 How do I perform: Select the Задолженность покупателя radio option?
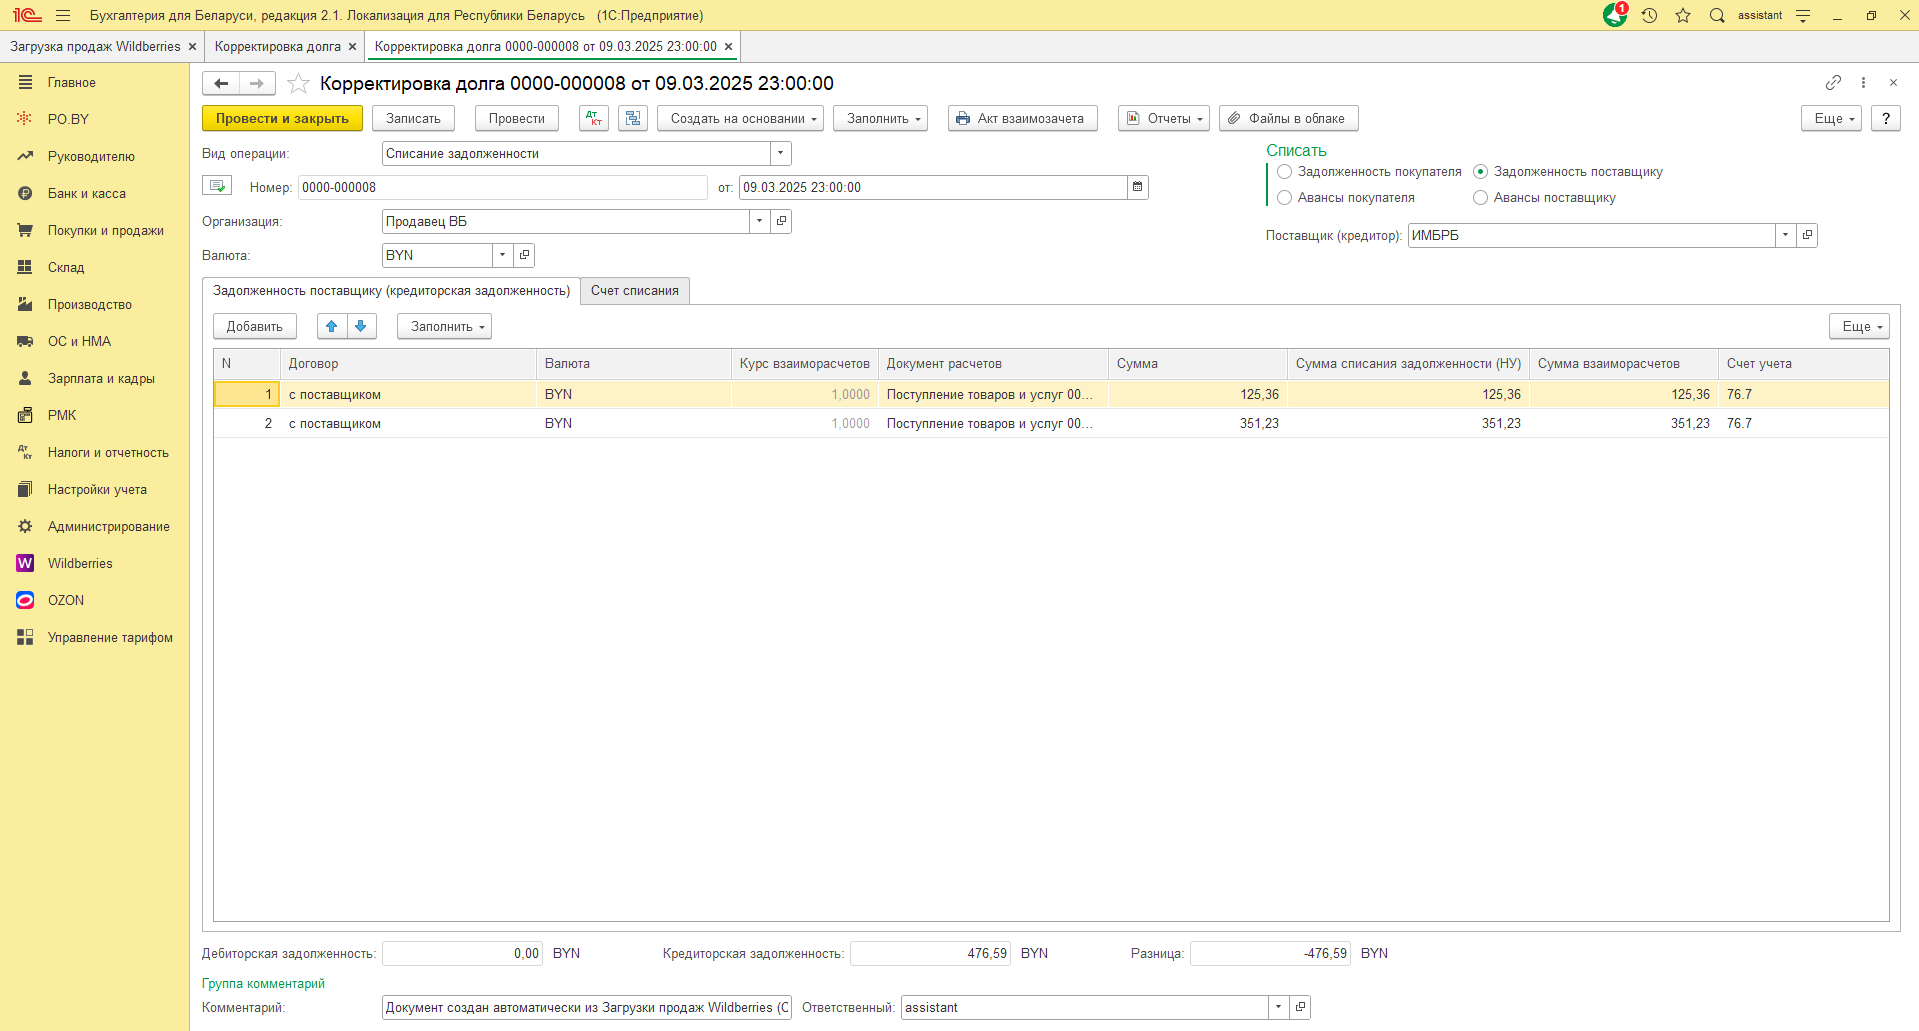1285,172
